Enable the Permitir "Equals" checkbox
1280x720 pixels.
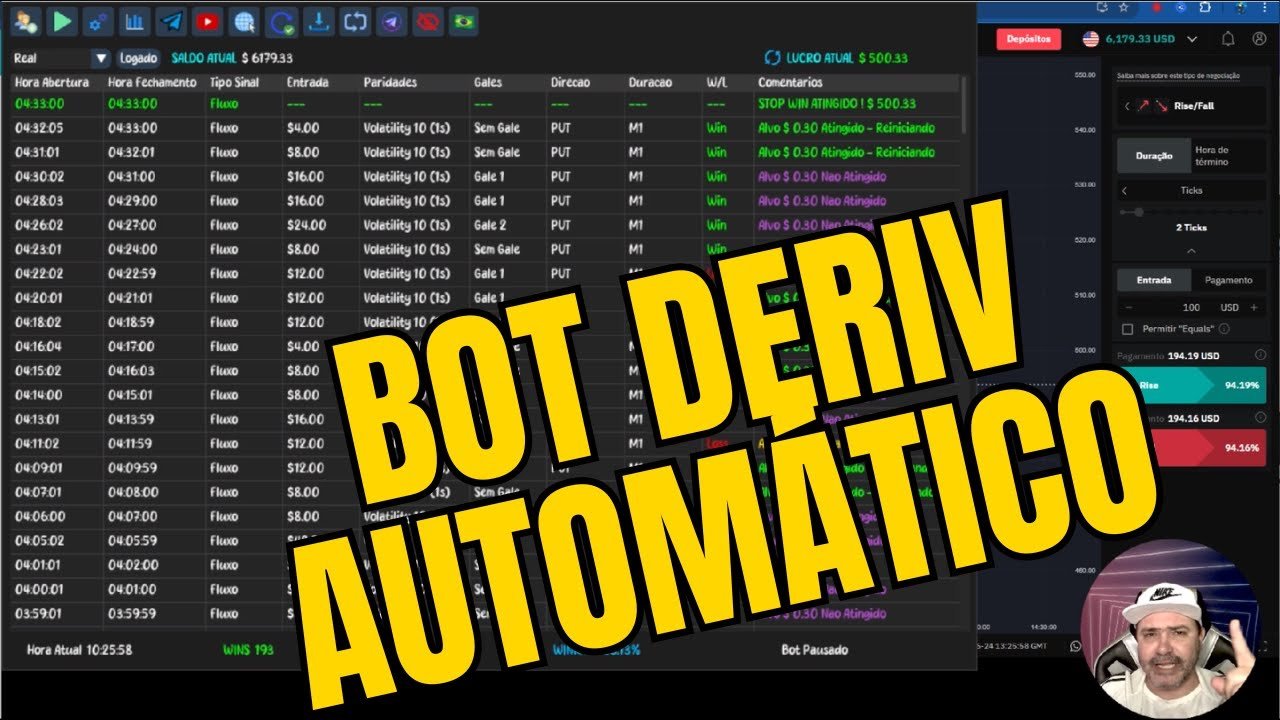(x=1127, y=328)
